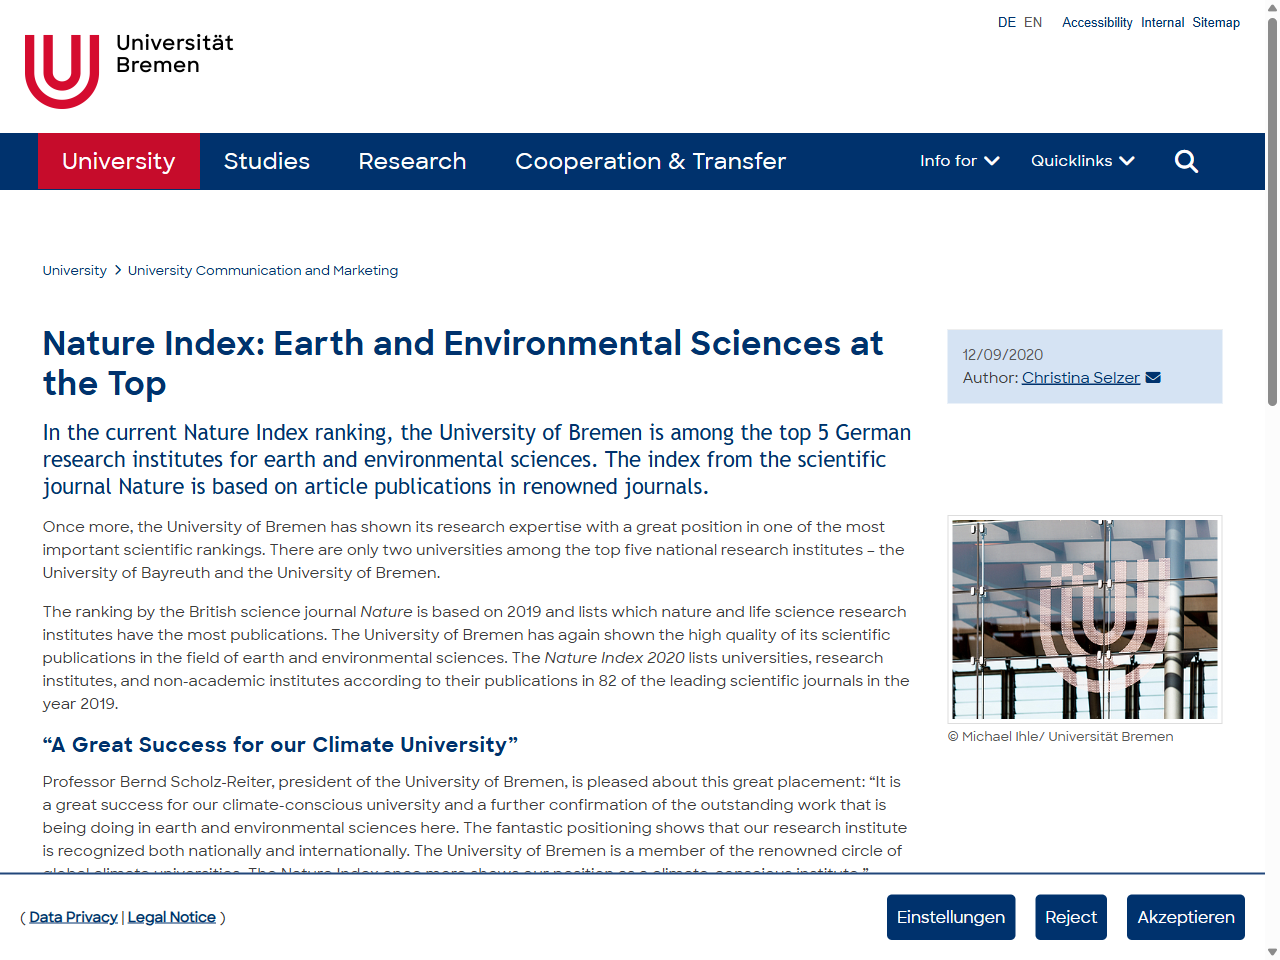Image resolution: width=1280 pixels, height=960 pixels.
Task: Open the Studies menu item
Action: [267, 161]
